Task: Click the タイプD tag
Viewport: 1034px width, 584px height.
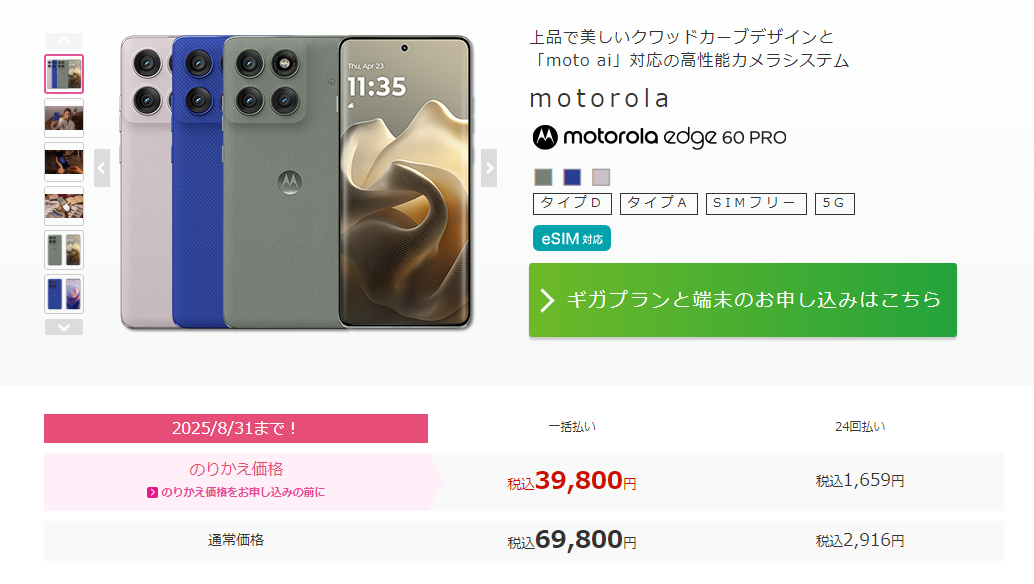Action: point(572,204)
